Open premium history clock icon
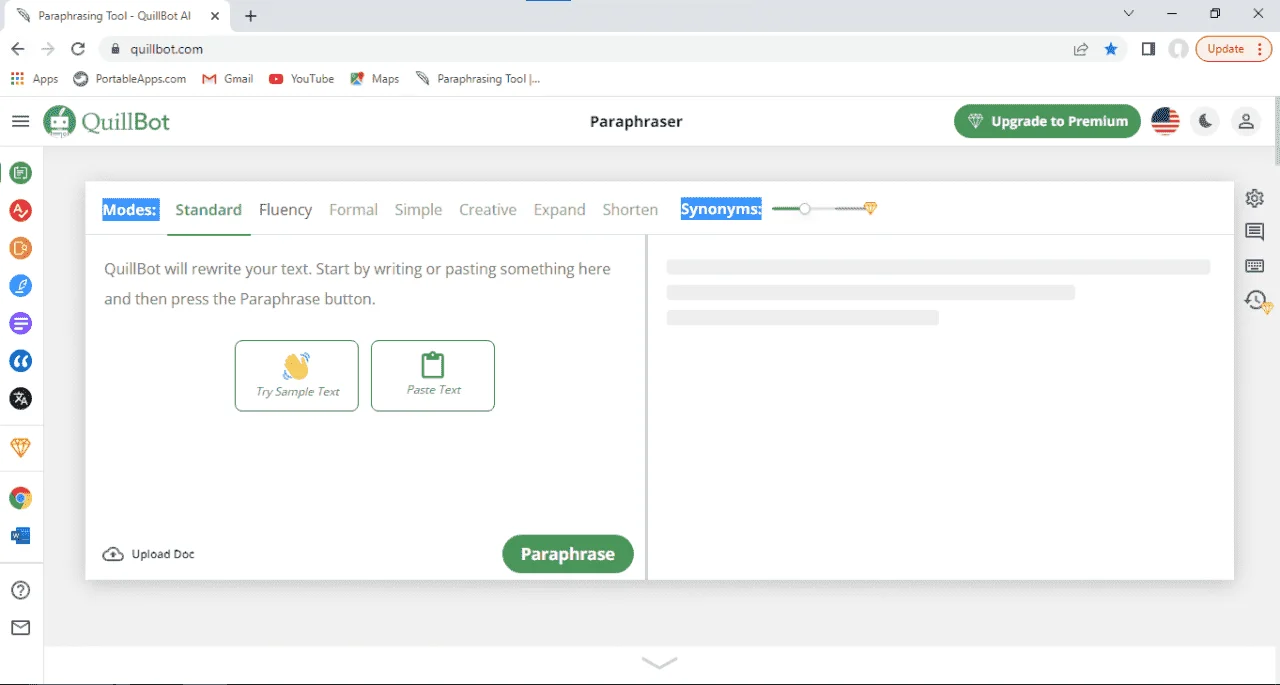Image resolution: width=1280 pixels, height=685 pixels. [x=1256, y=300]
